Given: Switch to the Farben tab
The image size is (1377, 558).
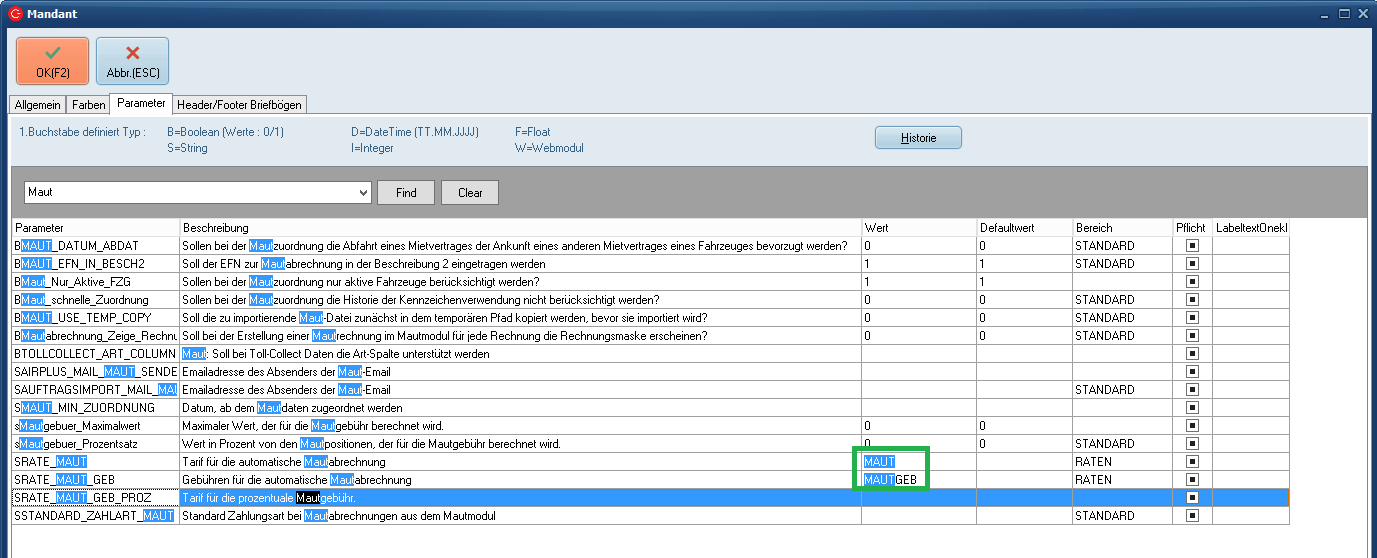Looking at the screenshot, I should tap(88, 105).
